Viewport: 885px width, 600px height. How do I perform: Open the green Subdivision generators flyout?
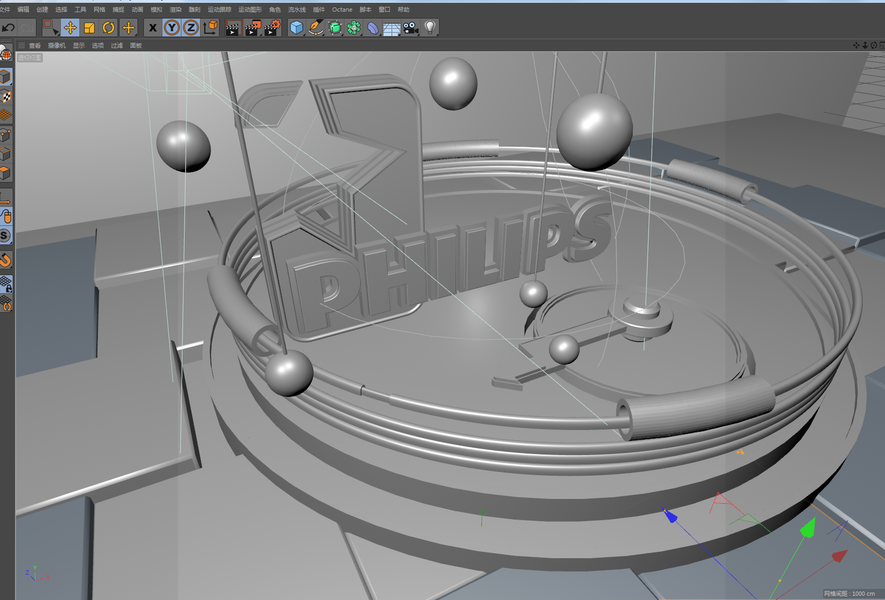pyautogui.click(x=335, y=28)
